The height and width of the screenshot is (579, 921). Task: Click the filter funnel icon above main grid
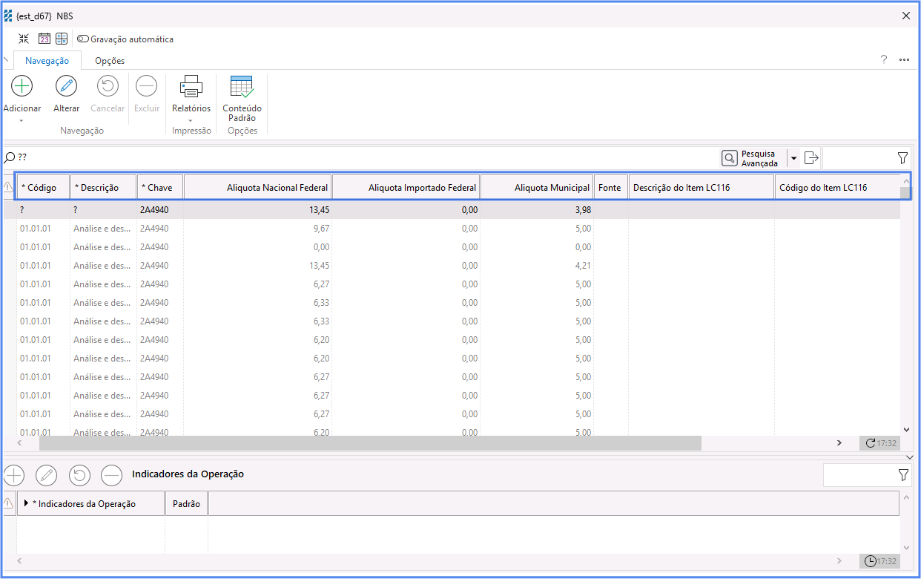(x=903, y=158)
